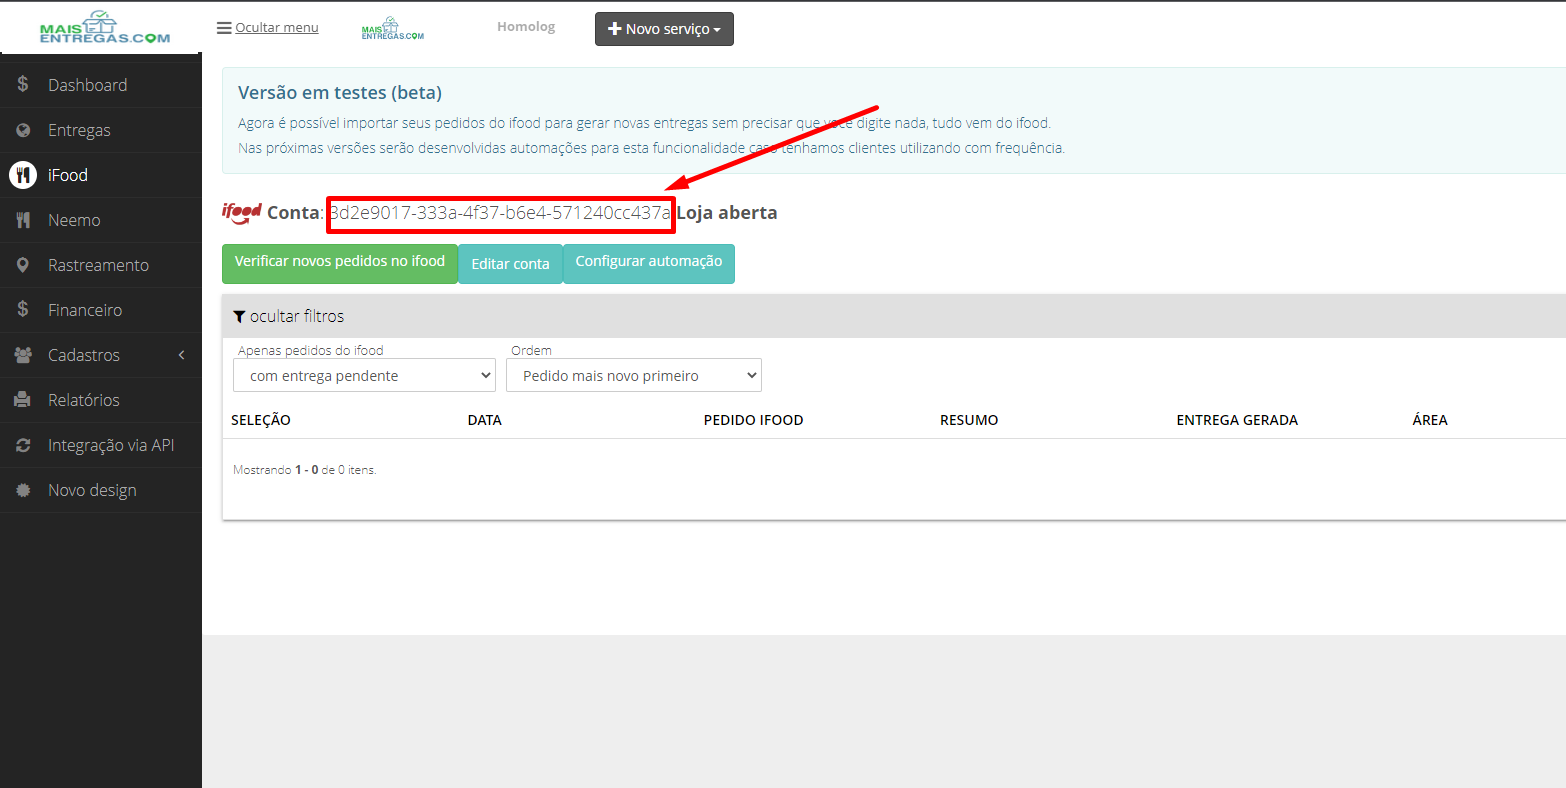Click the Homolog label in header
Image resolution: width=1566 pixels, height=788 pixels.
(526, 27)
